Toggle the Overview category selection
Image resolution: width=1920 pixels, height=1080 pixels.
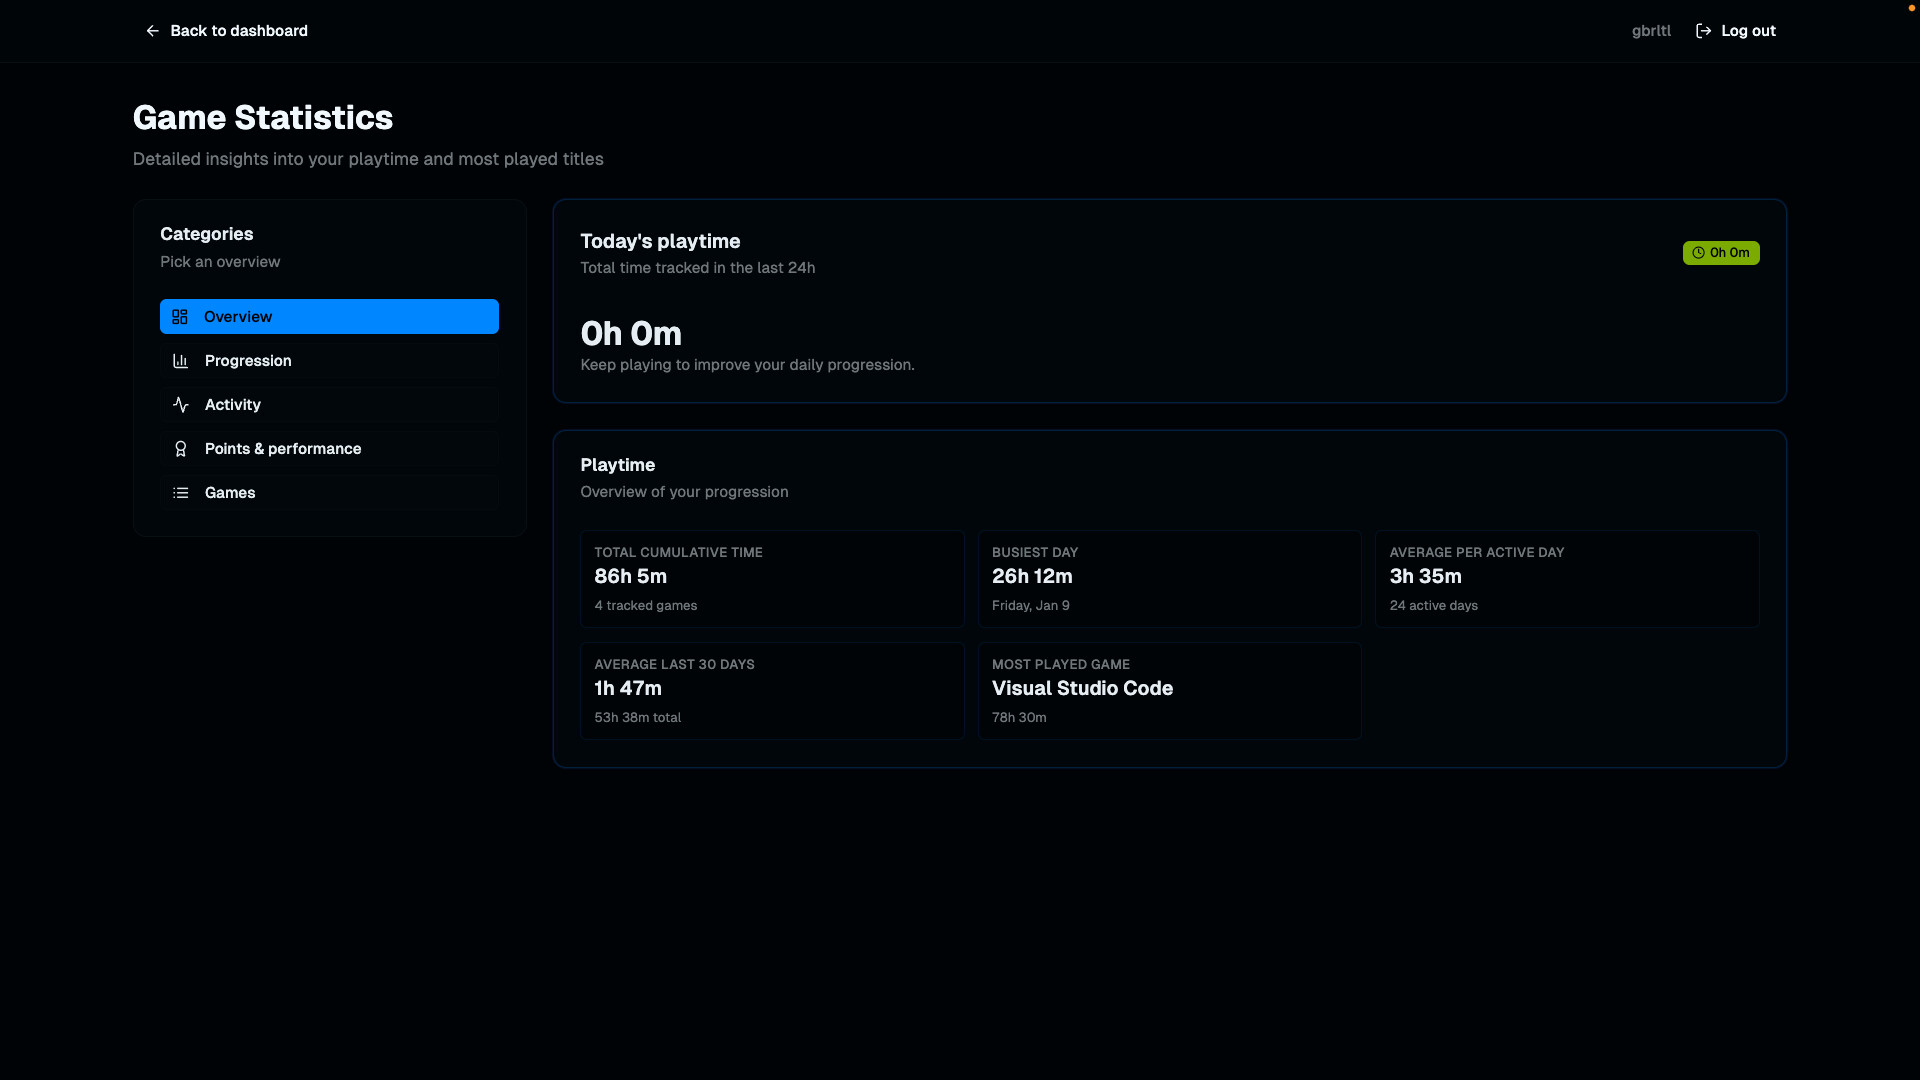329,317
